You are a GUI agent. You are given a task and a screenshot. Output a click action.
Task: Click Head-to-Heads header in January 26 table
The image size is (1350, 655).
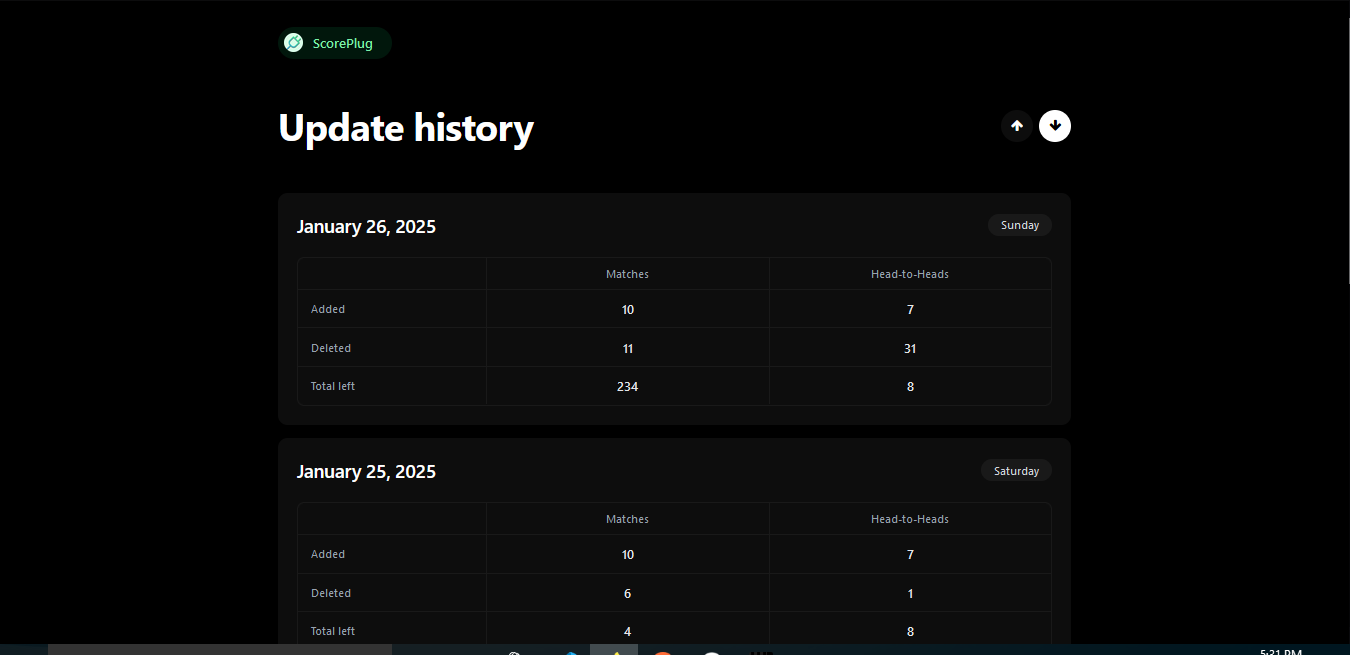point(909,274)
